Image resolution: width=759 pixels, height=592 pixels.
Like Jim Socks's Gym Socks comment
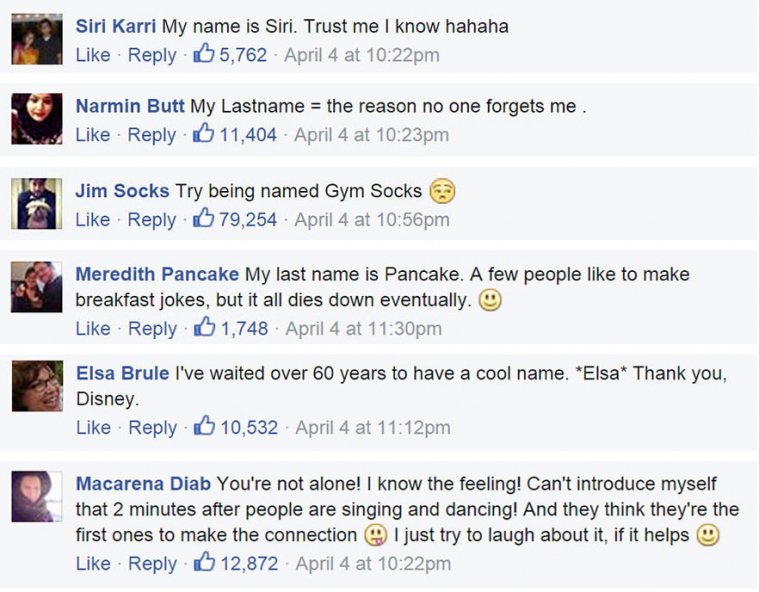(x=93, y=219)
